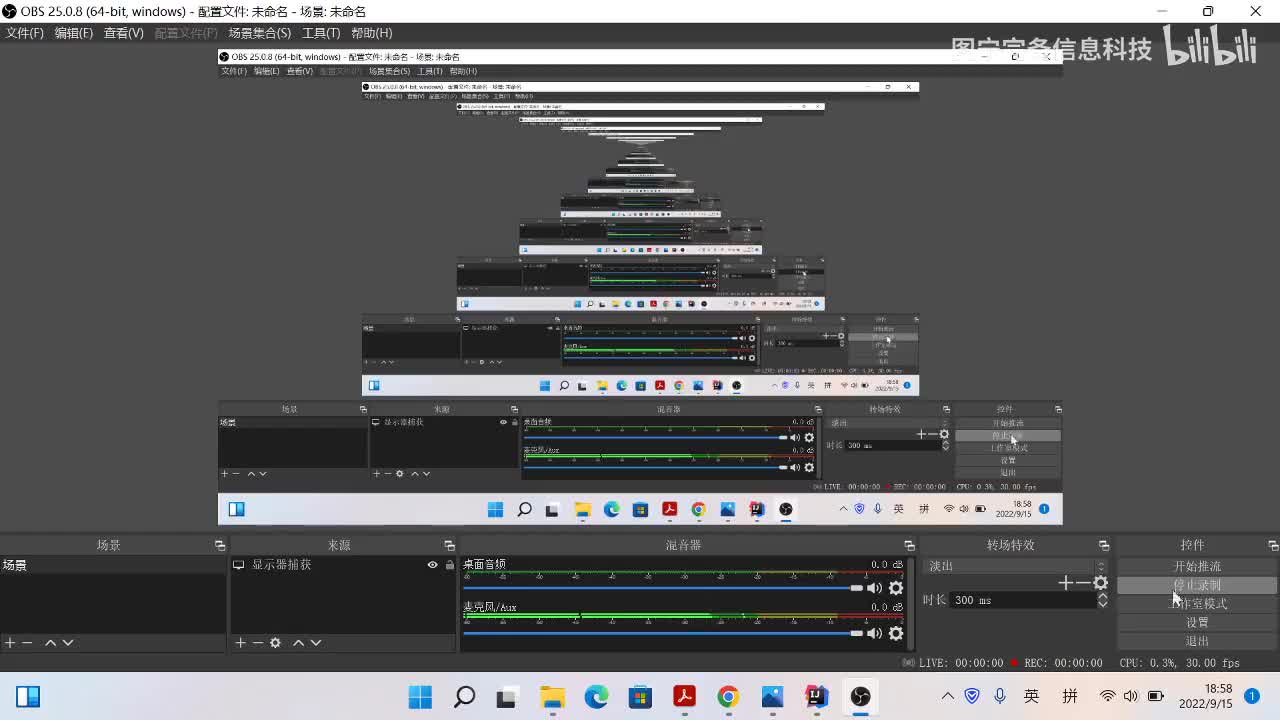Click the 时长 duration input field
1280x720 pixels.
point(1022,600)
